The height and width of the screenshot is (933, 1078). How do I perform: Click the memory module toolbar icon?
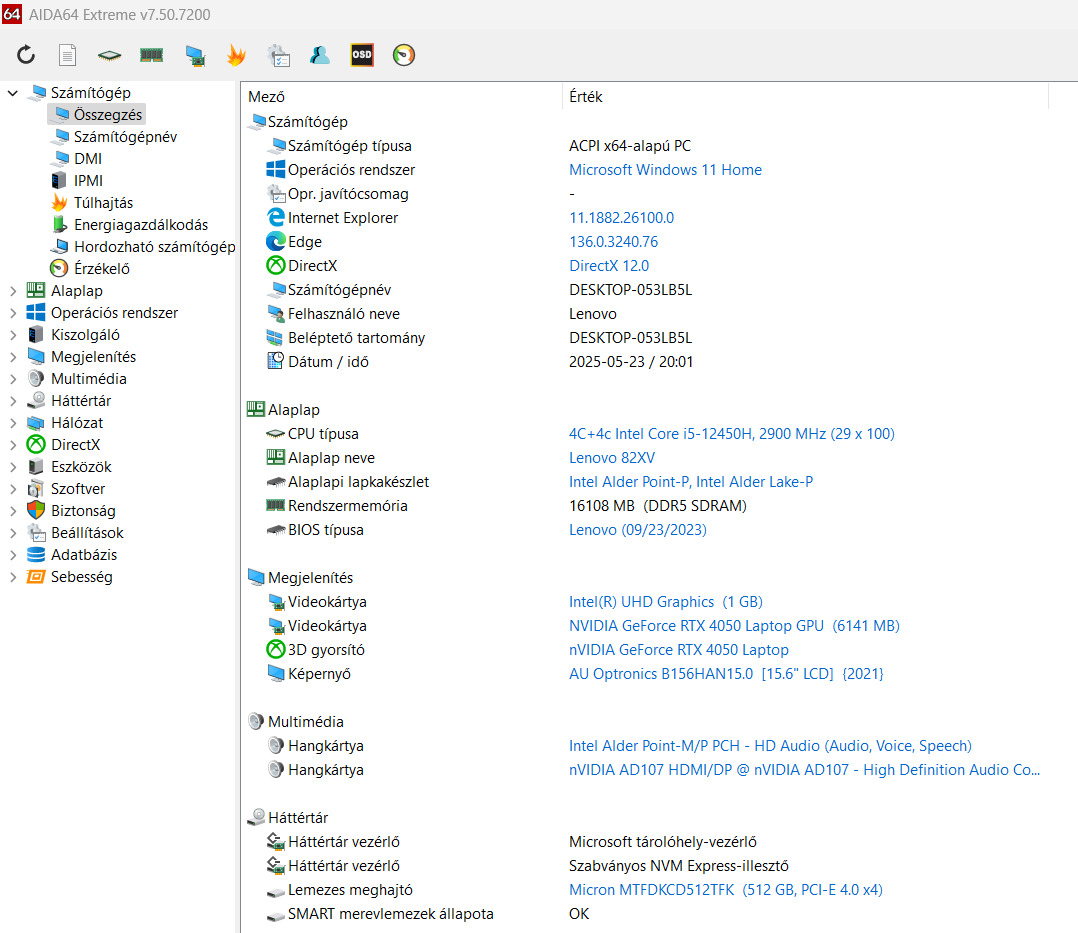[x=151, y=55]
